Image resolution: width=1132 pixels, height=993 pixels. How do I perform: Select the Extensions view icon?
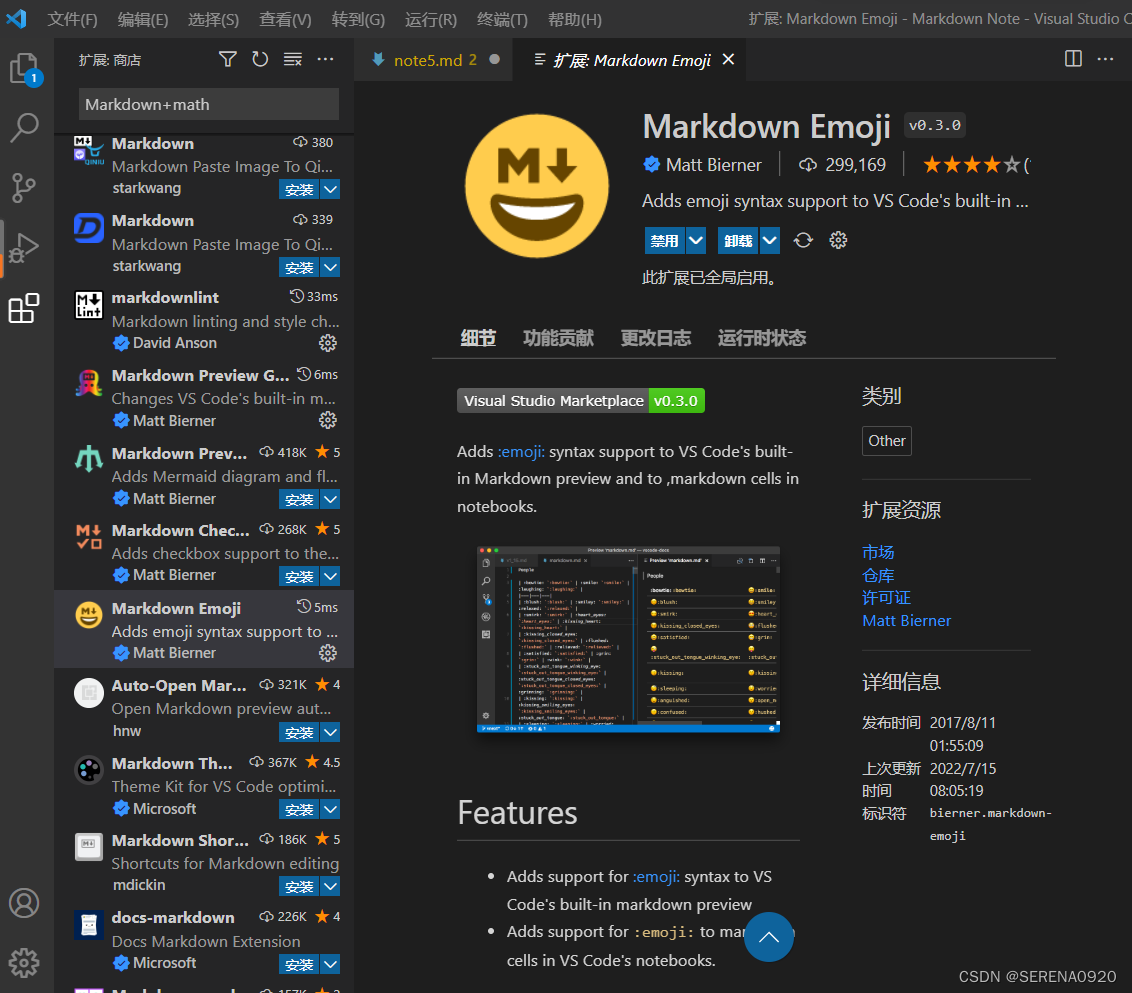pos(24,308)
